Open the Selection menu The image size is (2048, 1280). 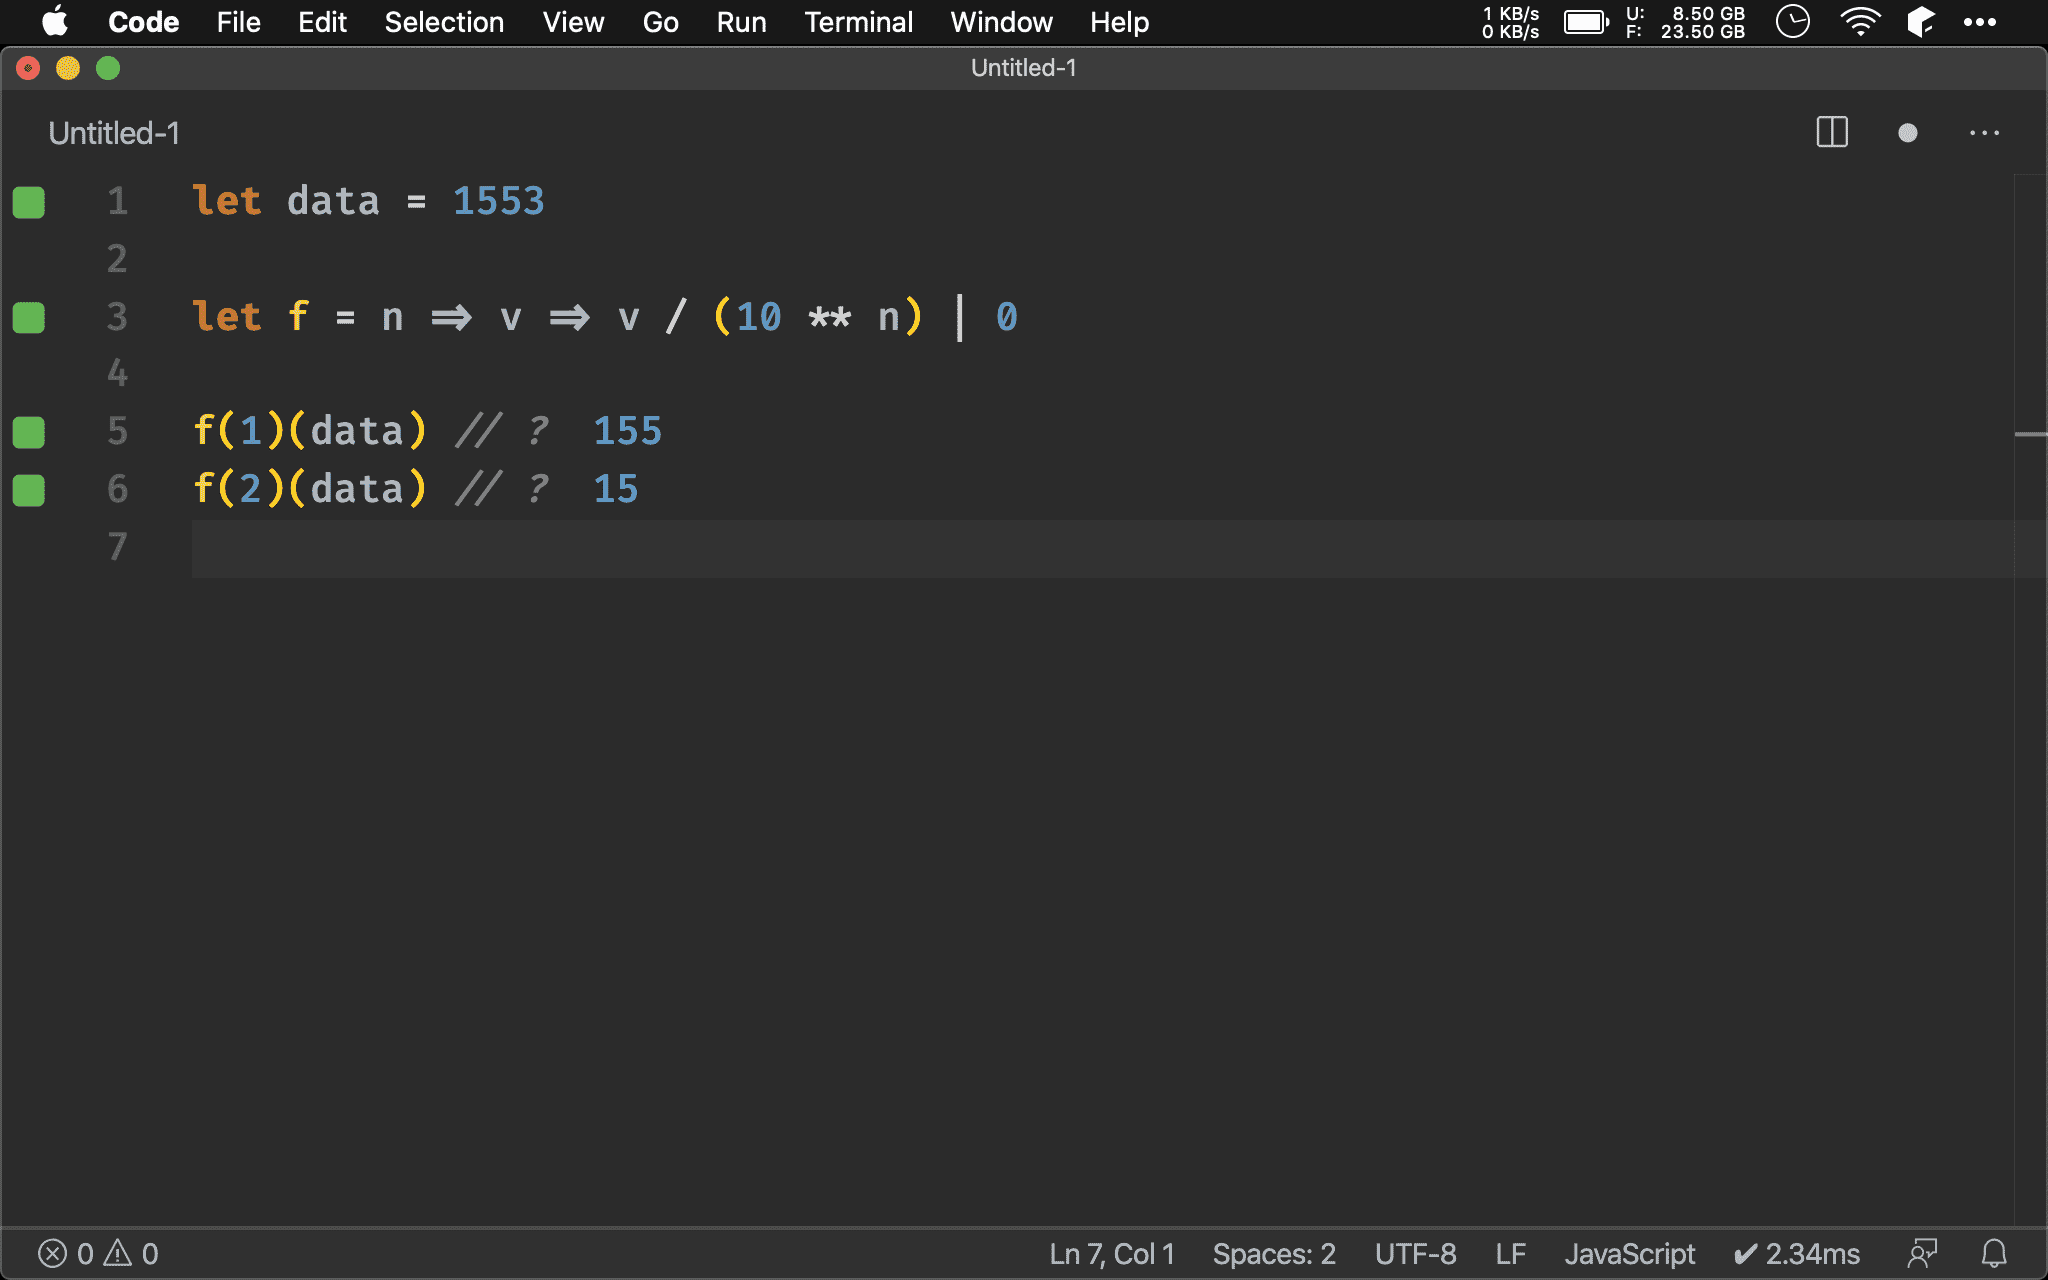coord(444,22)
